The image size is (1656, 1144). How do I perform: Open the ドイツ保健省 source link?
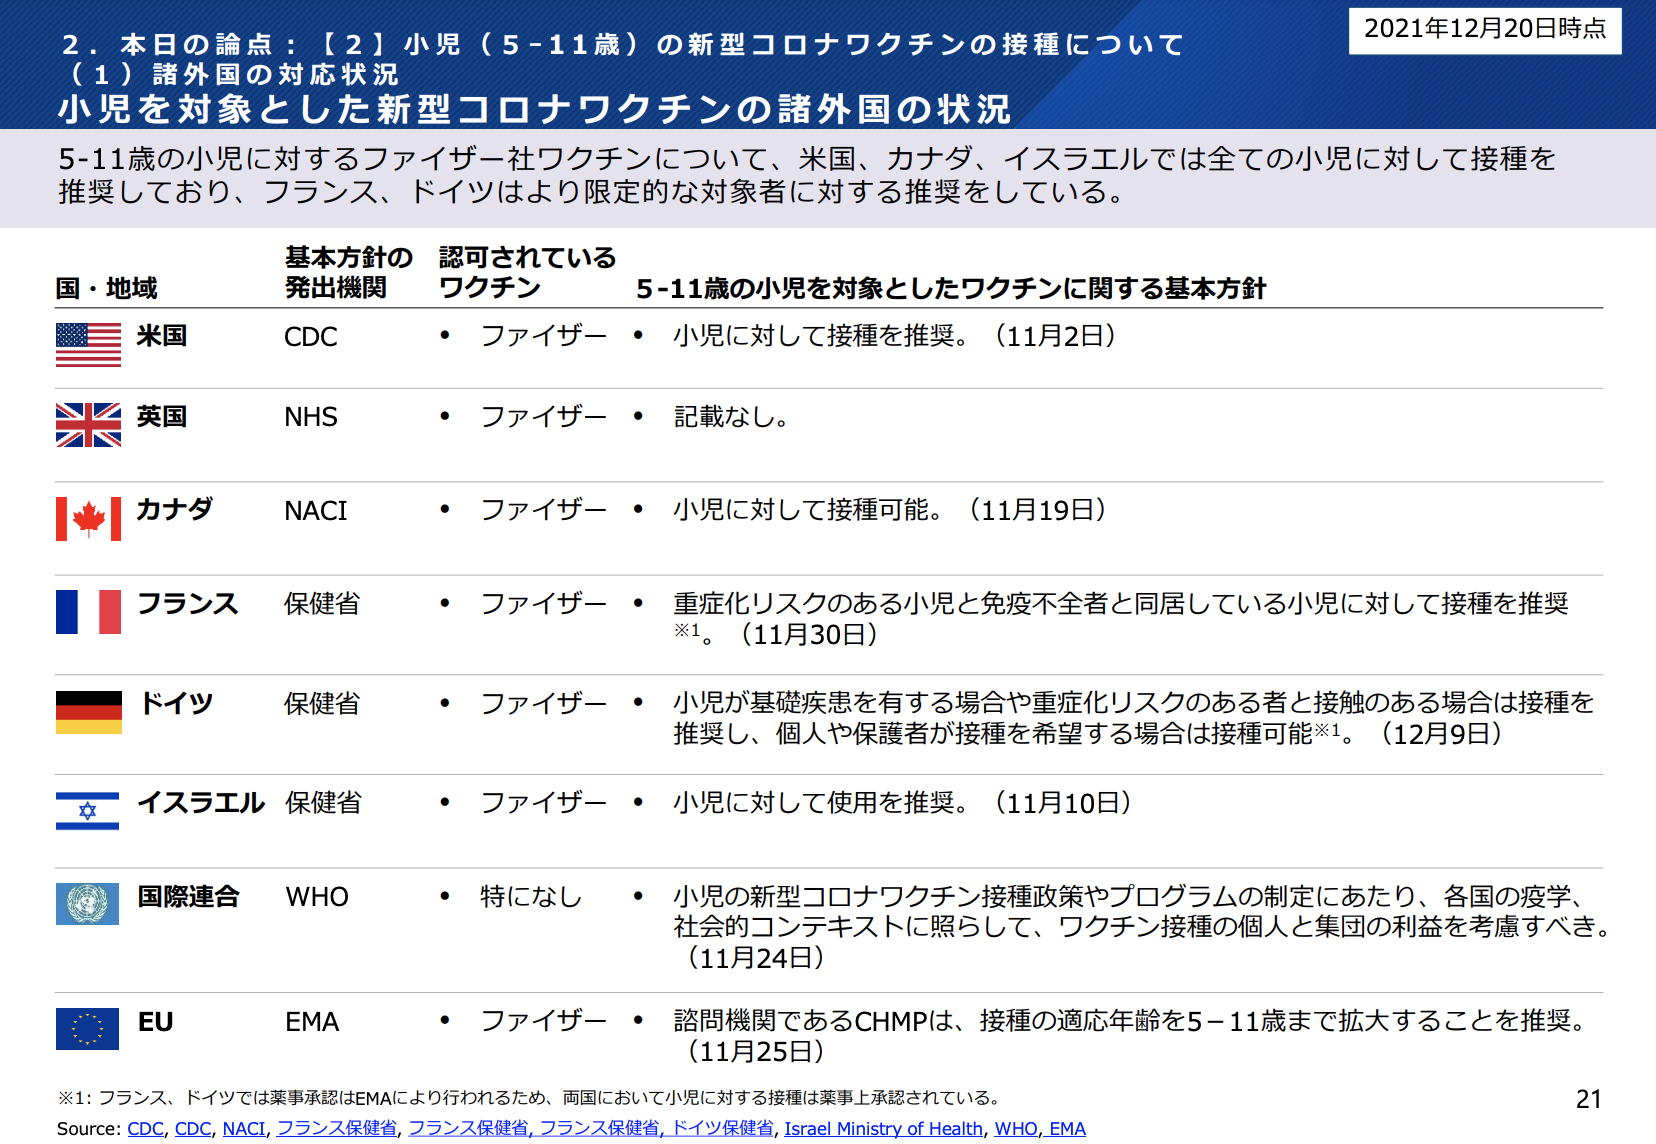(722, 1129)
